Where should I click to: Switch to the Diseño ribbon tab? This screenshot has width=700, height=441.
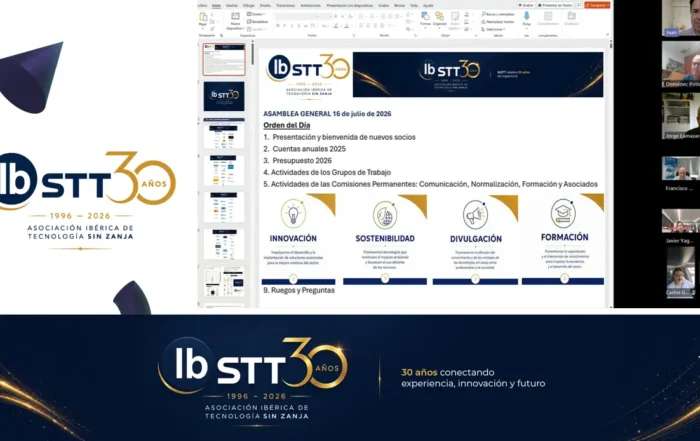pos(265,5)
